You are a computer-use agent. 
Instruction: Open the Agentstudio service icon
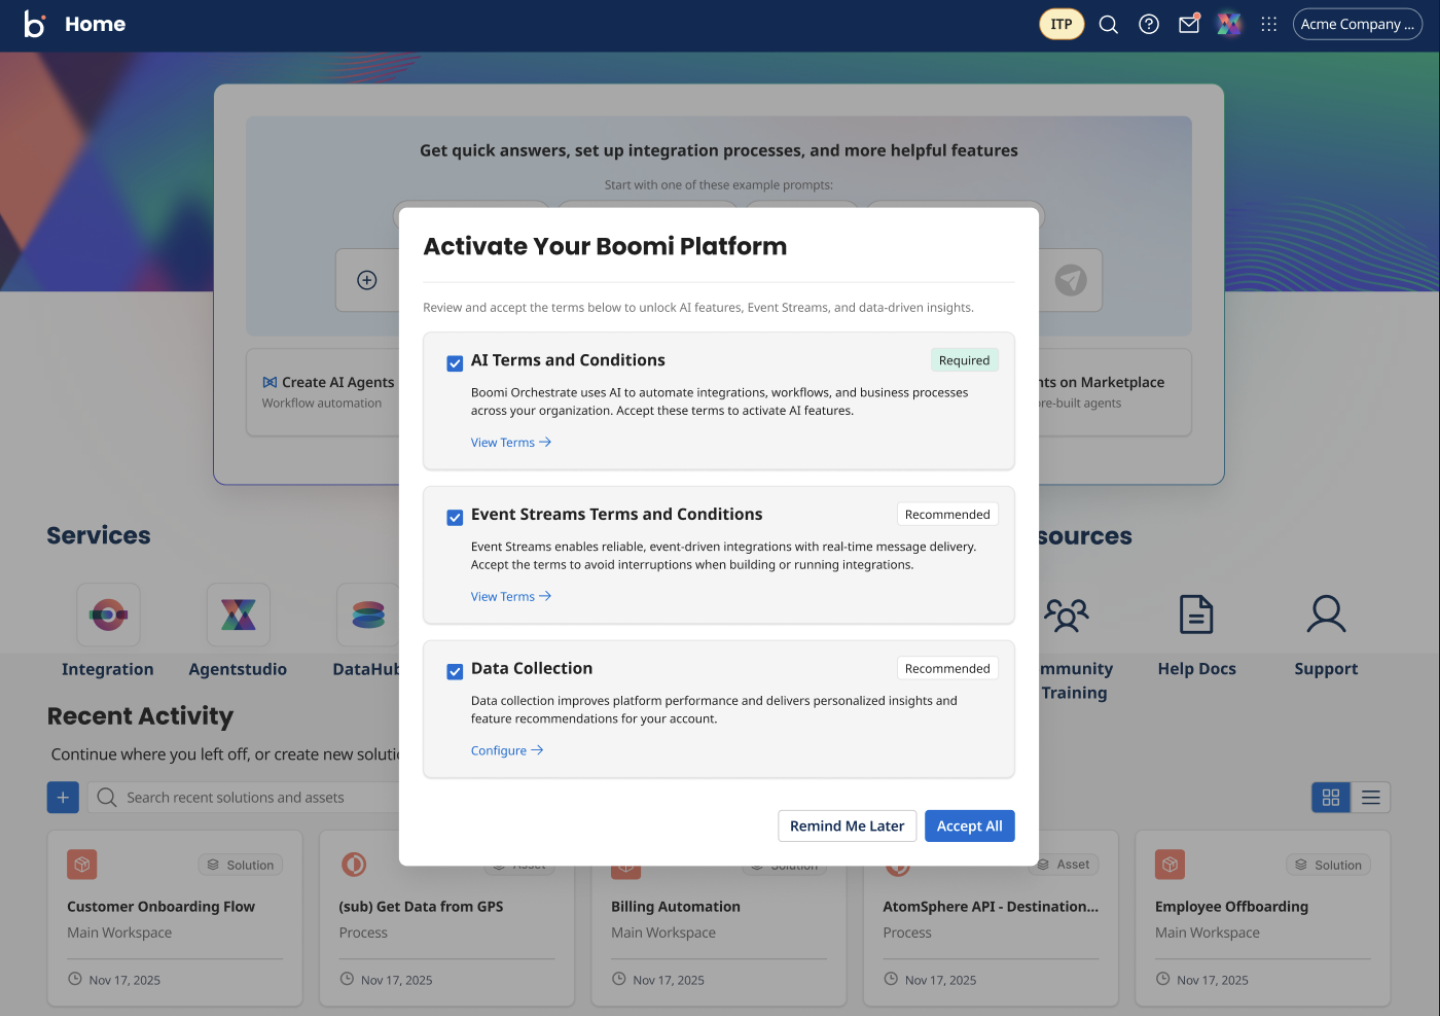point(238,614)
